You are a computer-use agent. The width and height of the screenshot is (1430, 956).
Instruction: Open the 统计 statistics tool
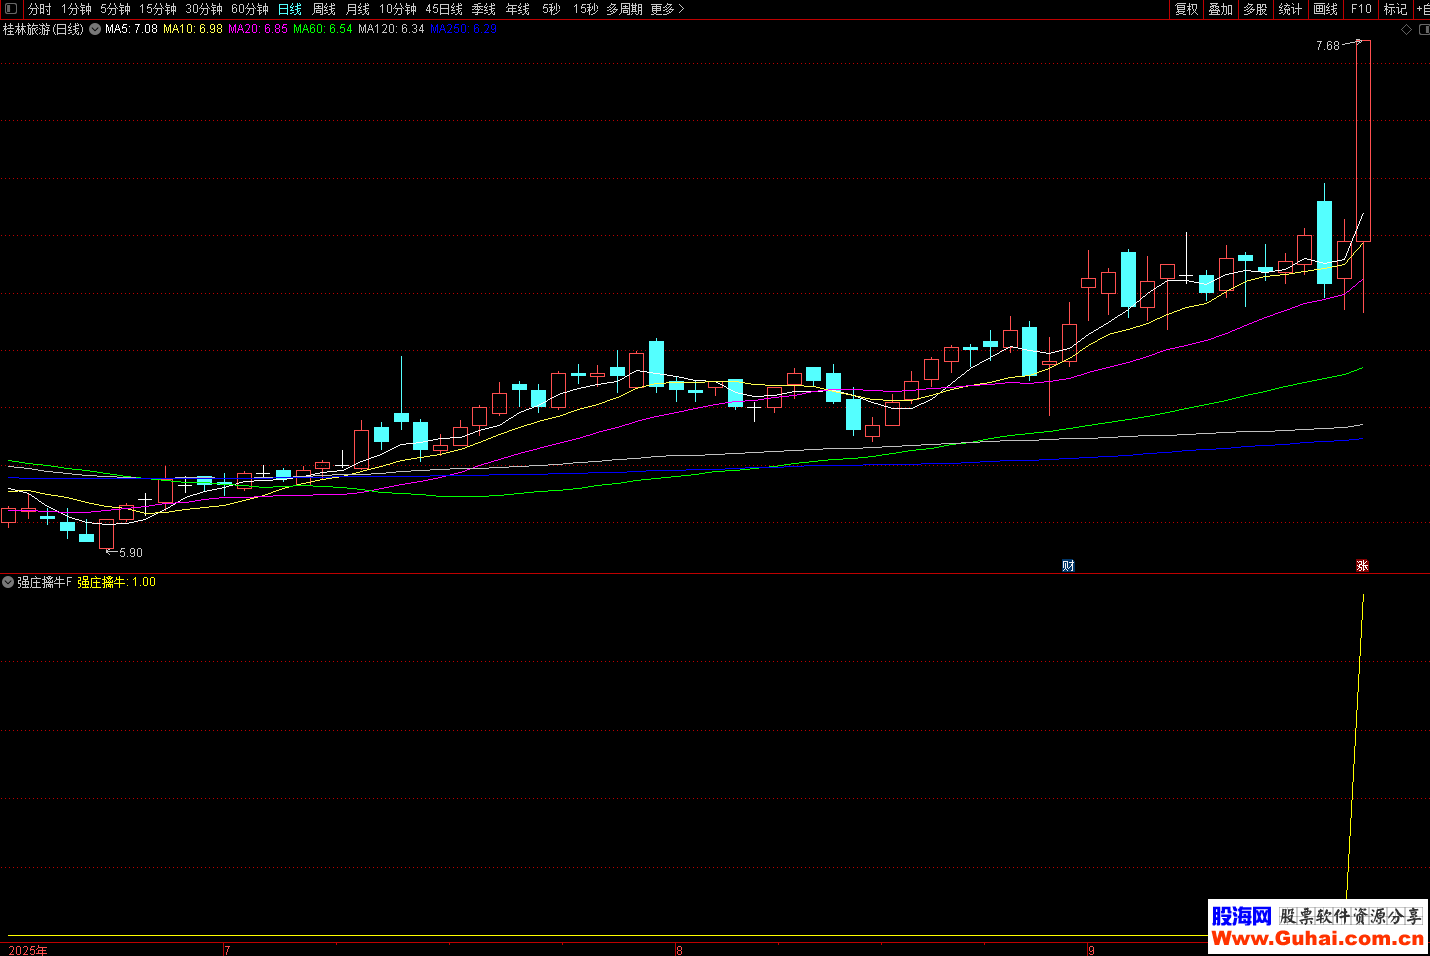tap(1291, 9)
